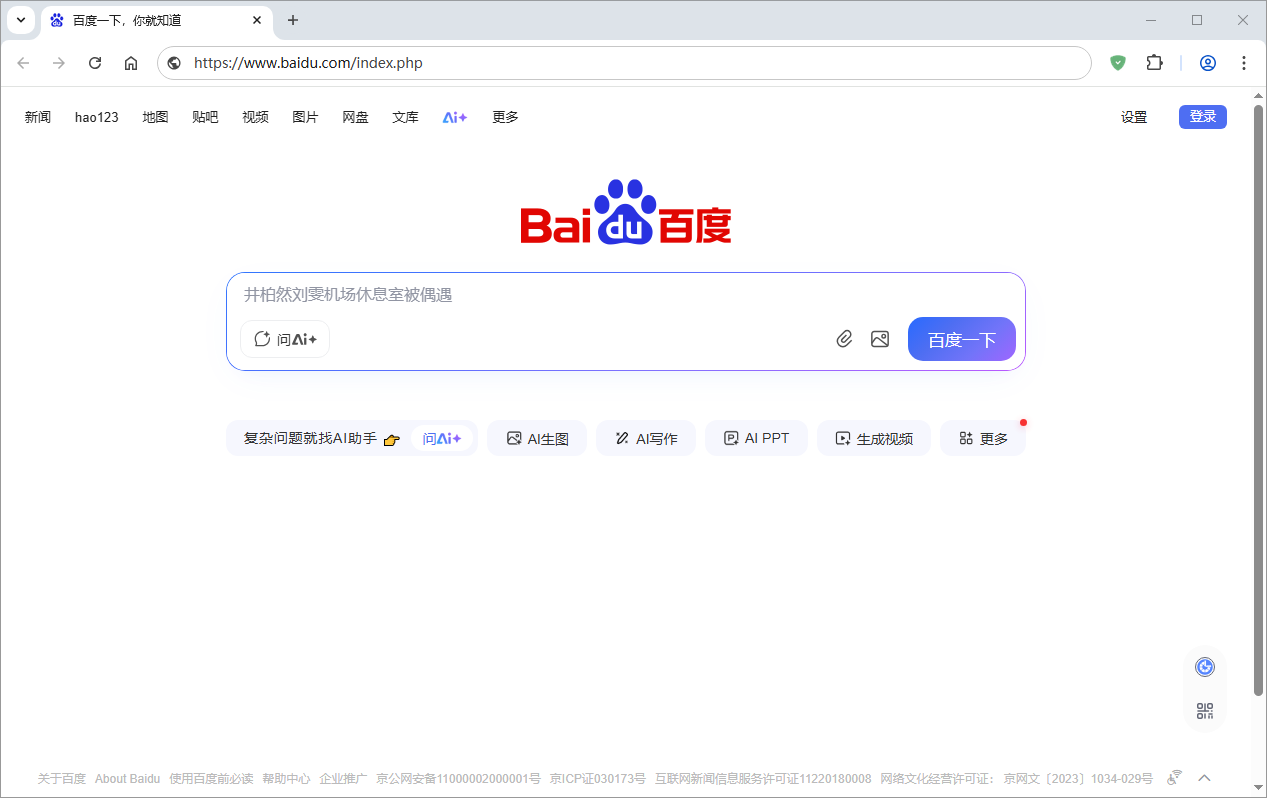
Task: Expand the 更多 item in top navigation
Action: tap(504, 117)
